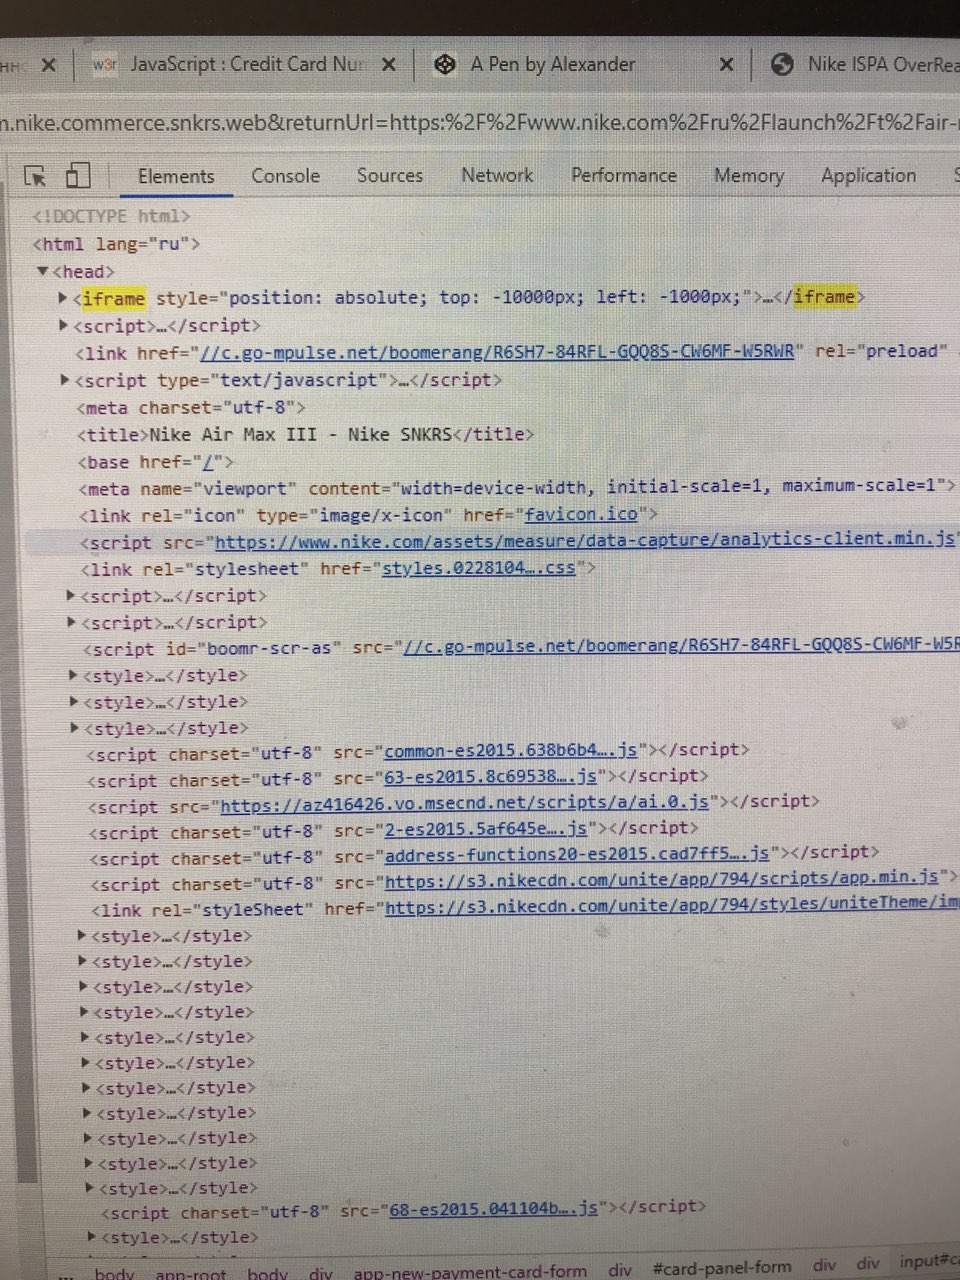Open the 68-es2015.041104b….js link
This screenshot has width=960, height=1280.
(x=493, y=1209)
